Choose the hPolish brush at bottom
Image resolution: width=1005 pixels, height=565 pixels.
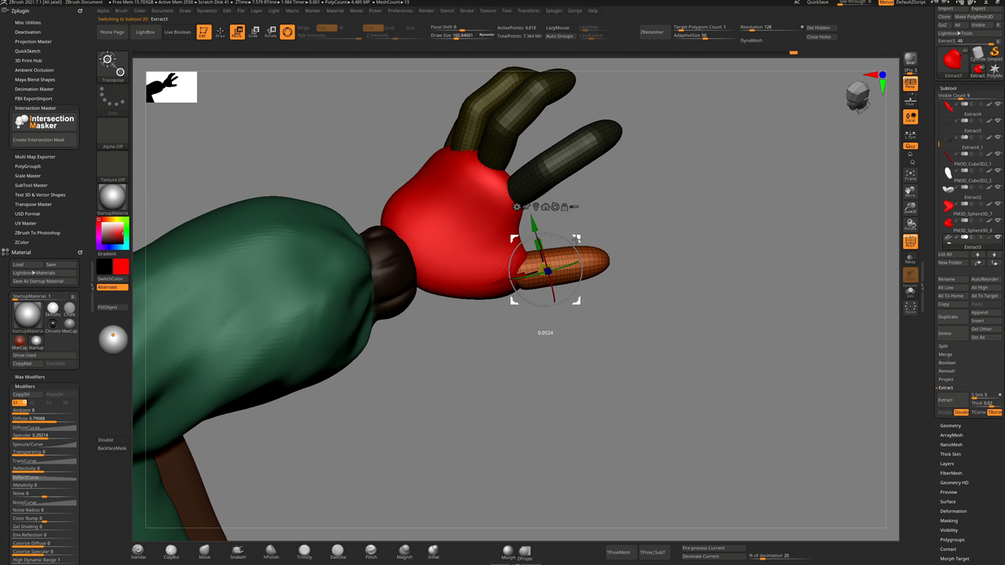271,552
